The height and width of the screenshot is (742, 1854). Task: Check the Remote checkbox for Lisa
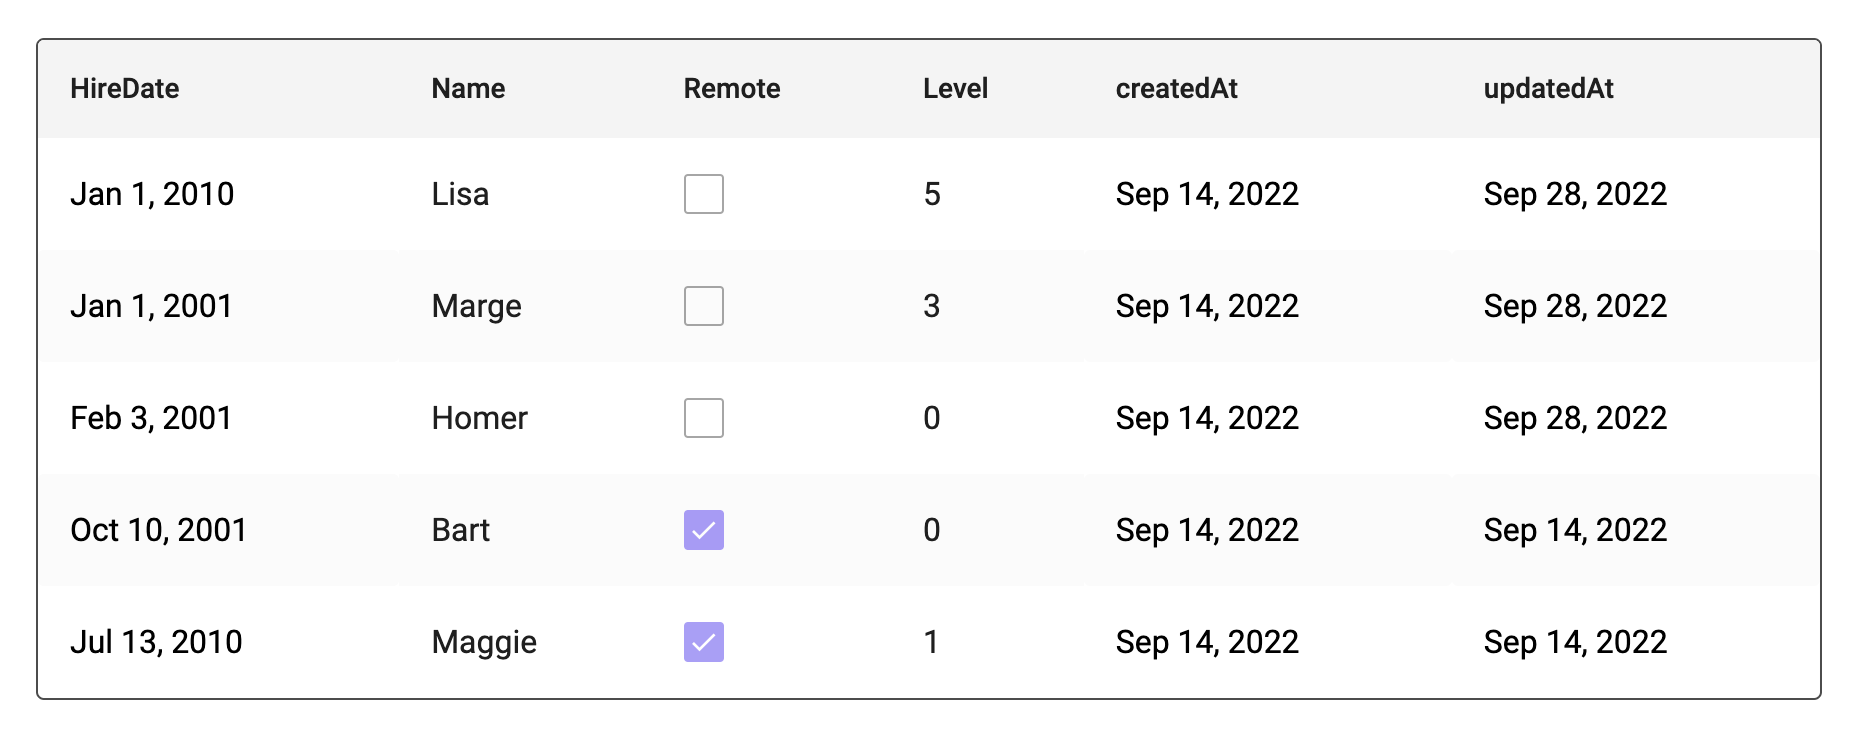(x=703, y=194)
